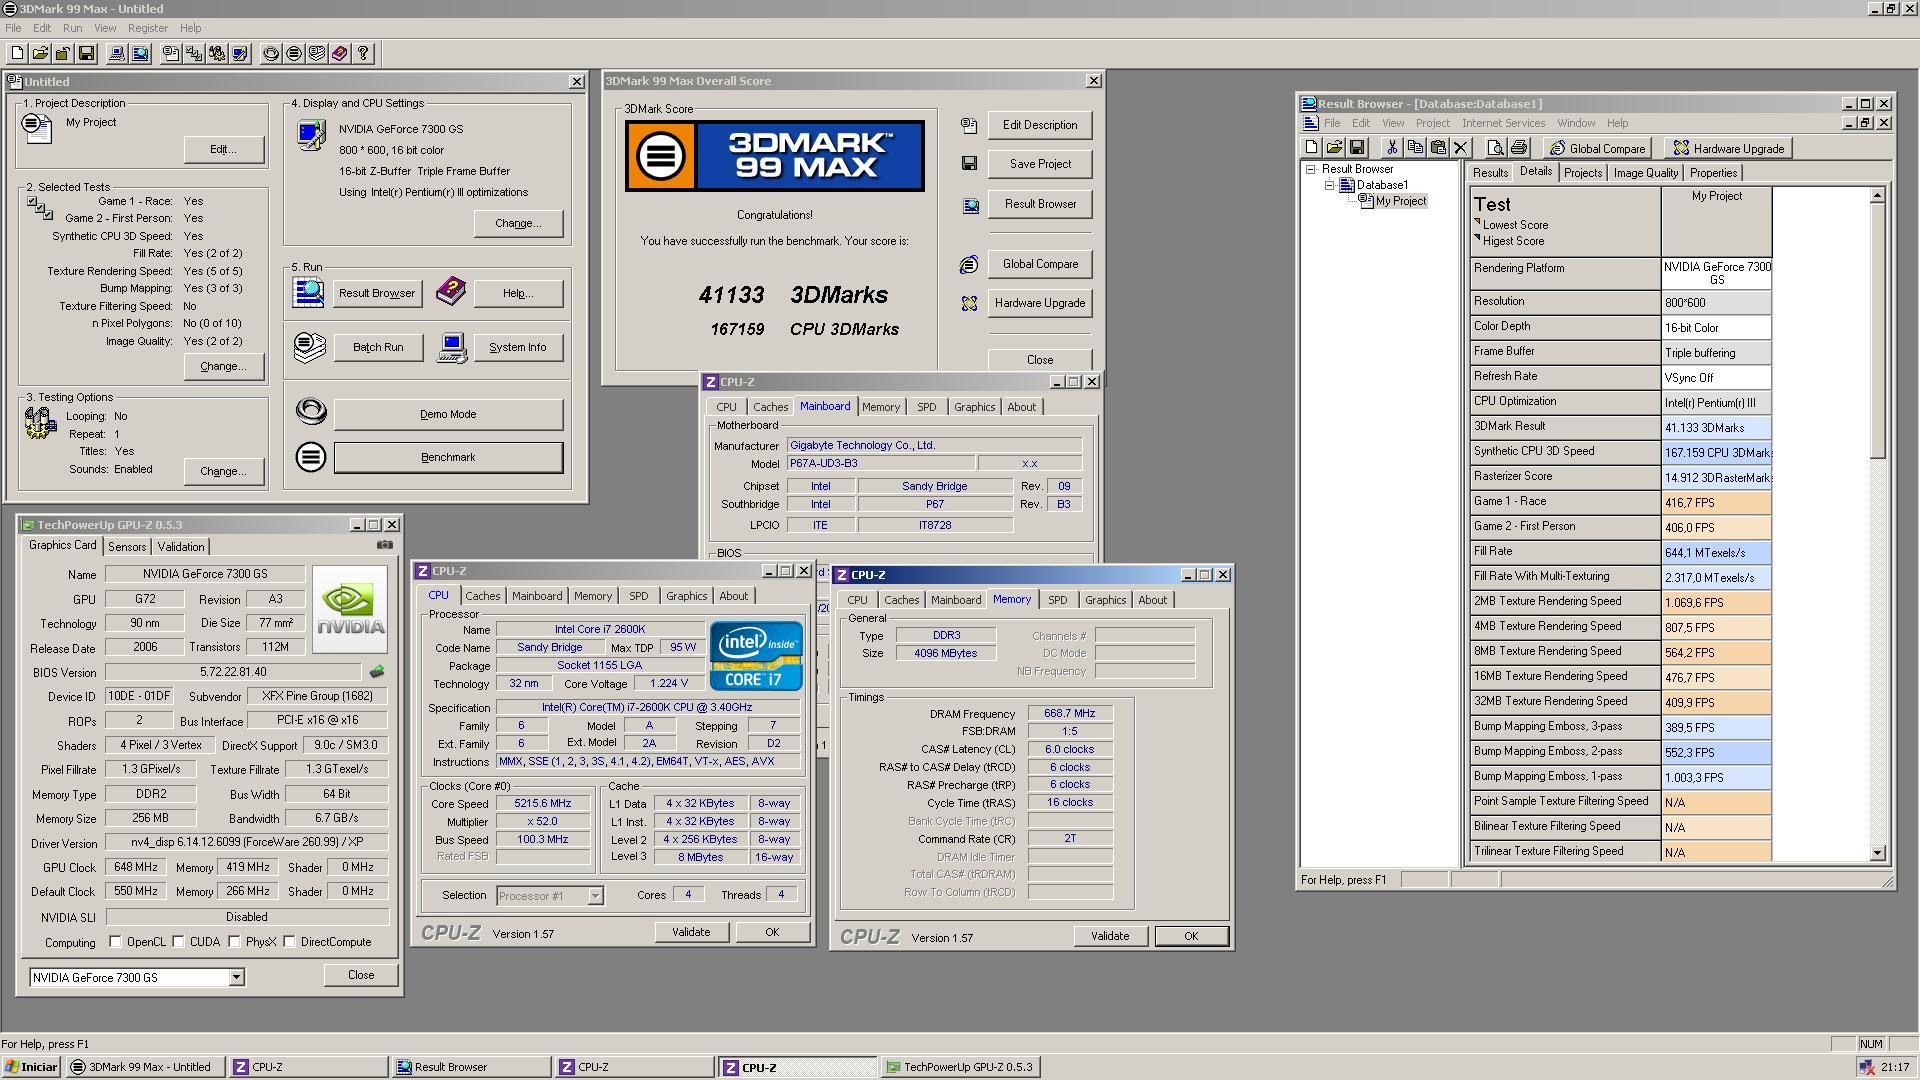Open Result Browser via the 3DMark toolbar magnifier icon
This screenshot has width=1920, height=1080.
(140, 53)
